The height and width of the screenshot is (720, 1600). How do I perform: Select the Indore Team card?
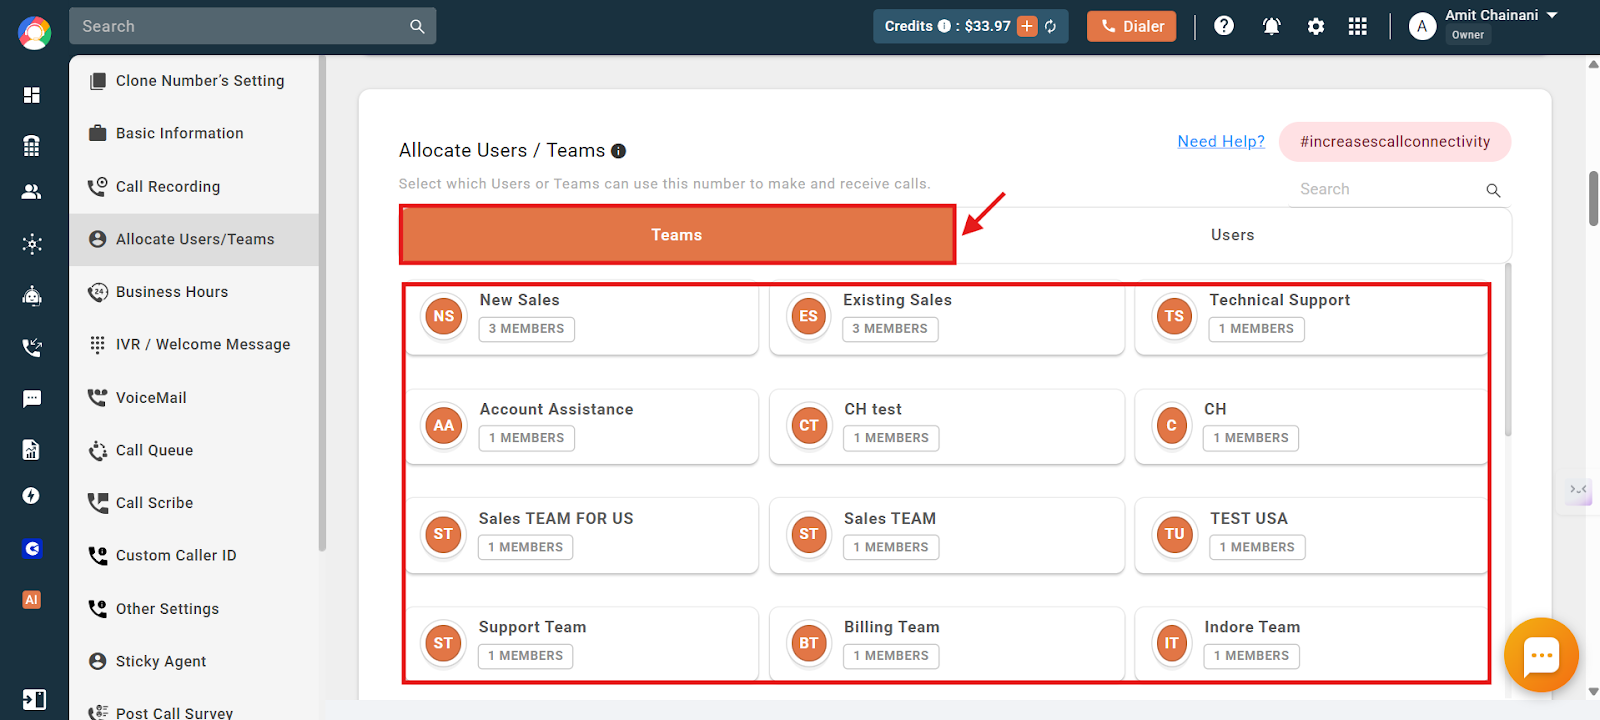tap(1311, 644)
